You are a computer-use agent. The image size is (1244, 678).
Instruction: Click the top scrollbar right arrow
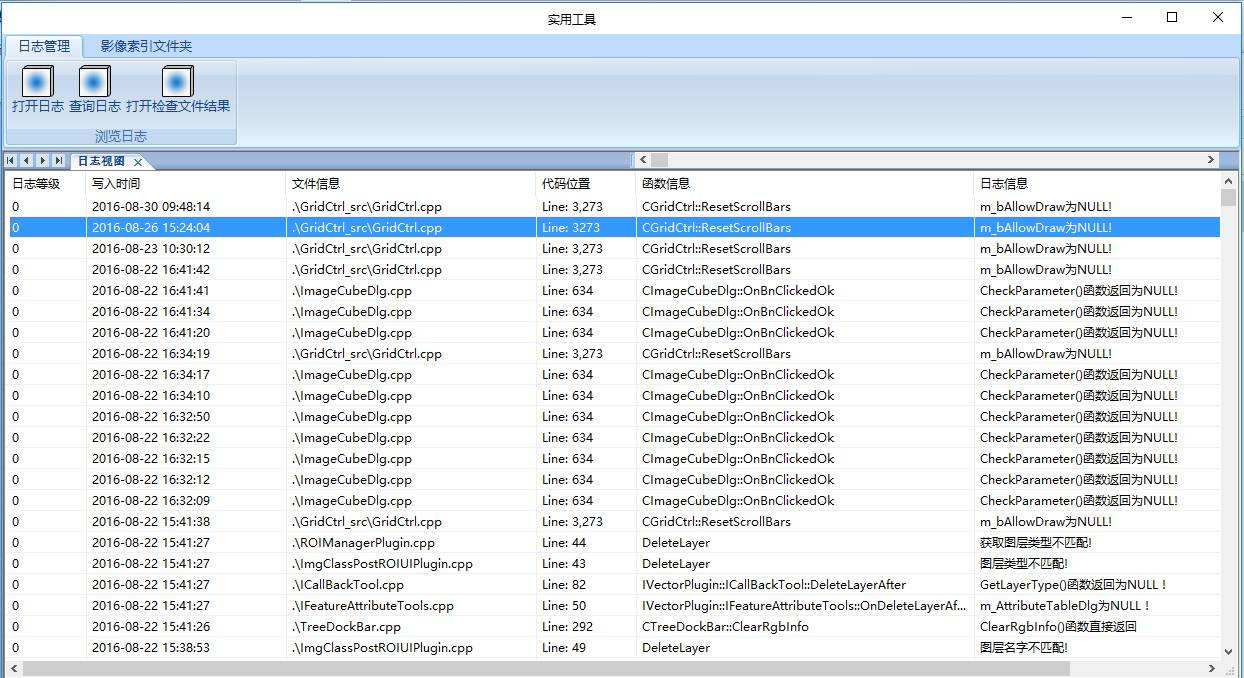(x=1210, y=160)
